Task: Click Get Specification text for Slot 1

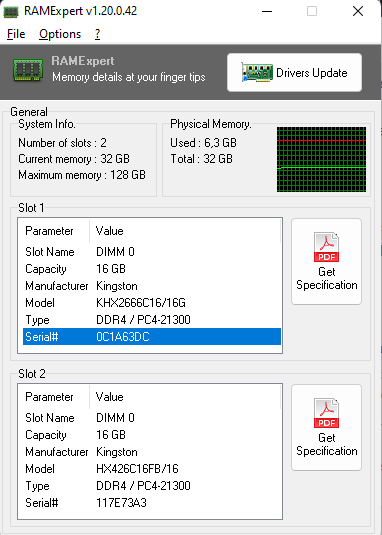Action: click(x=327, y=278)
